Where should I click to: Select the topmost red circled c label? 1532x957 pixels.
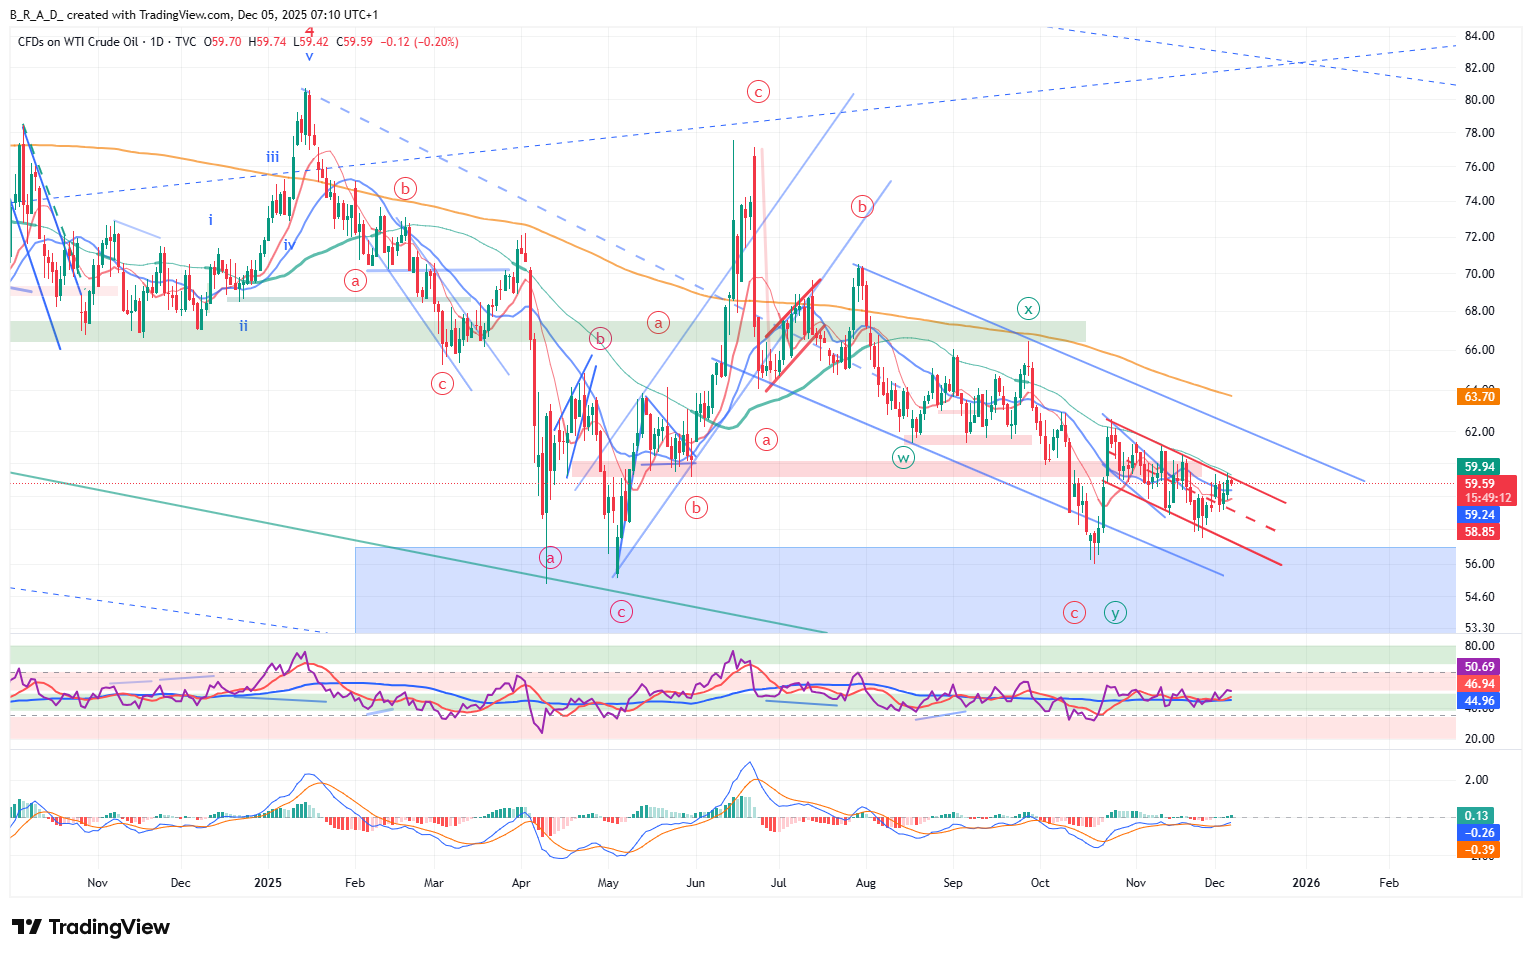(x=758, y=92)
